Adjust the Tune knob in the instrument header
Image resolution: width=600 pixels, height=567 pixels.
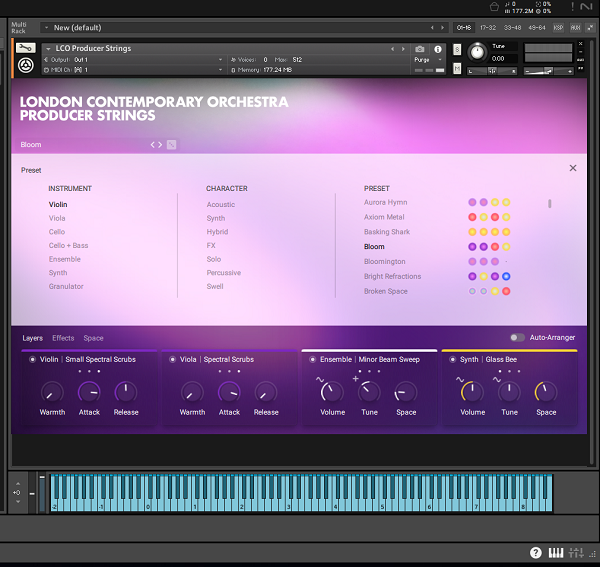click(477, 52)
